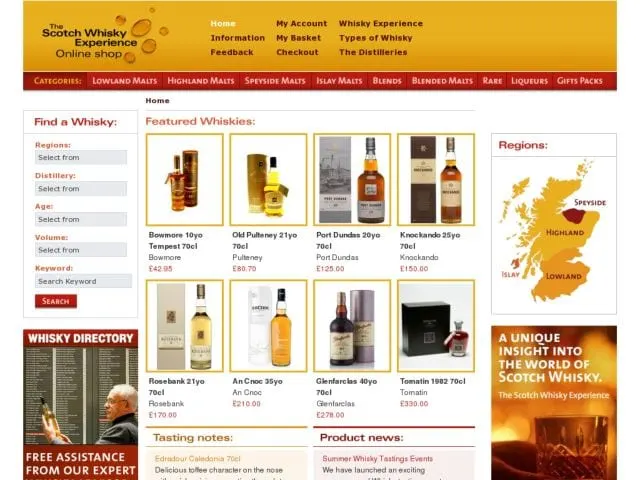Click Port Dundas 20yo 70cl title
The image size is (640, 480).
click(348, 241)
